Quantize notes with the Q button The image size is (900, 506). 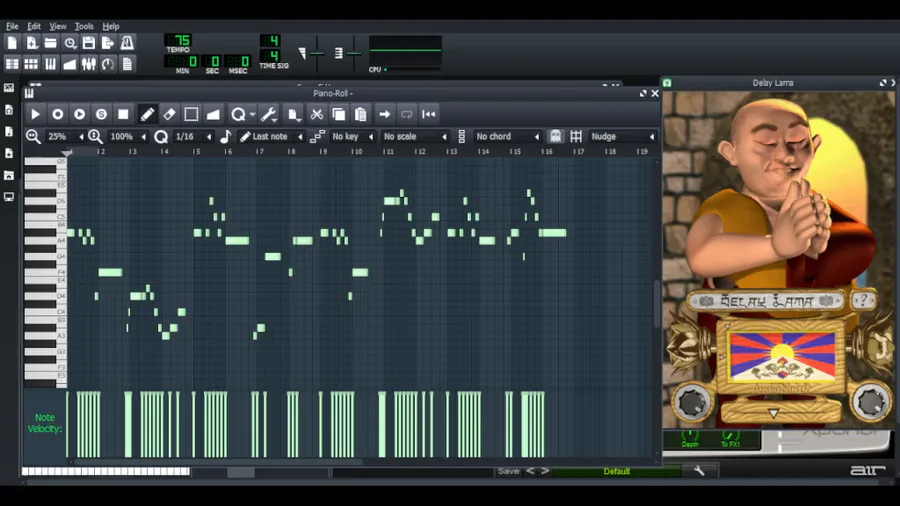coord(238,114)
